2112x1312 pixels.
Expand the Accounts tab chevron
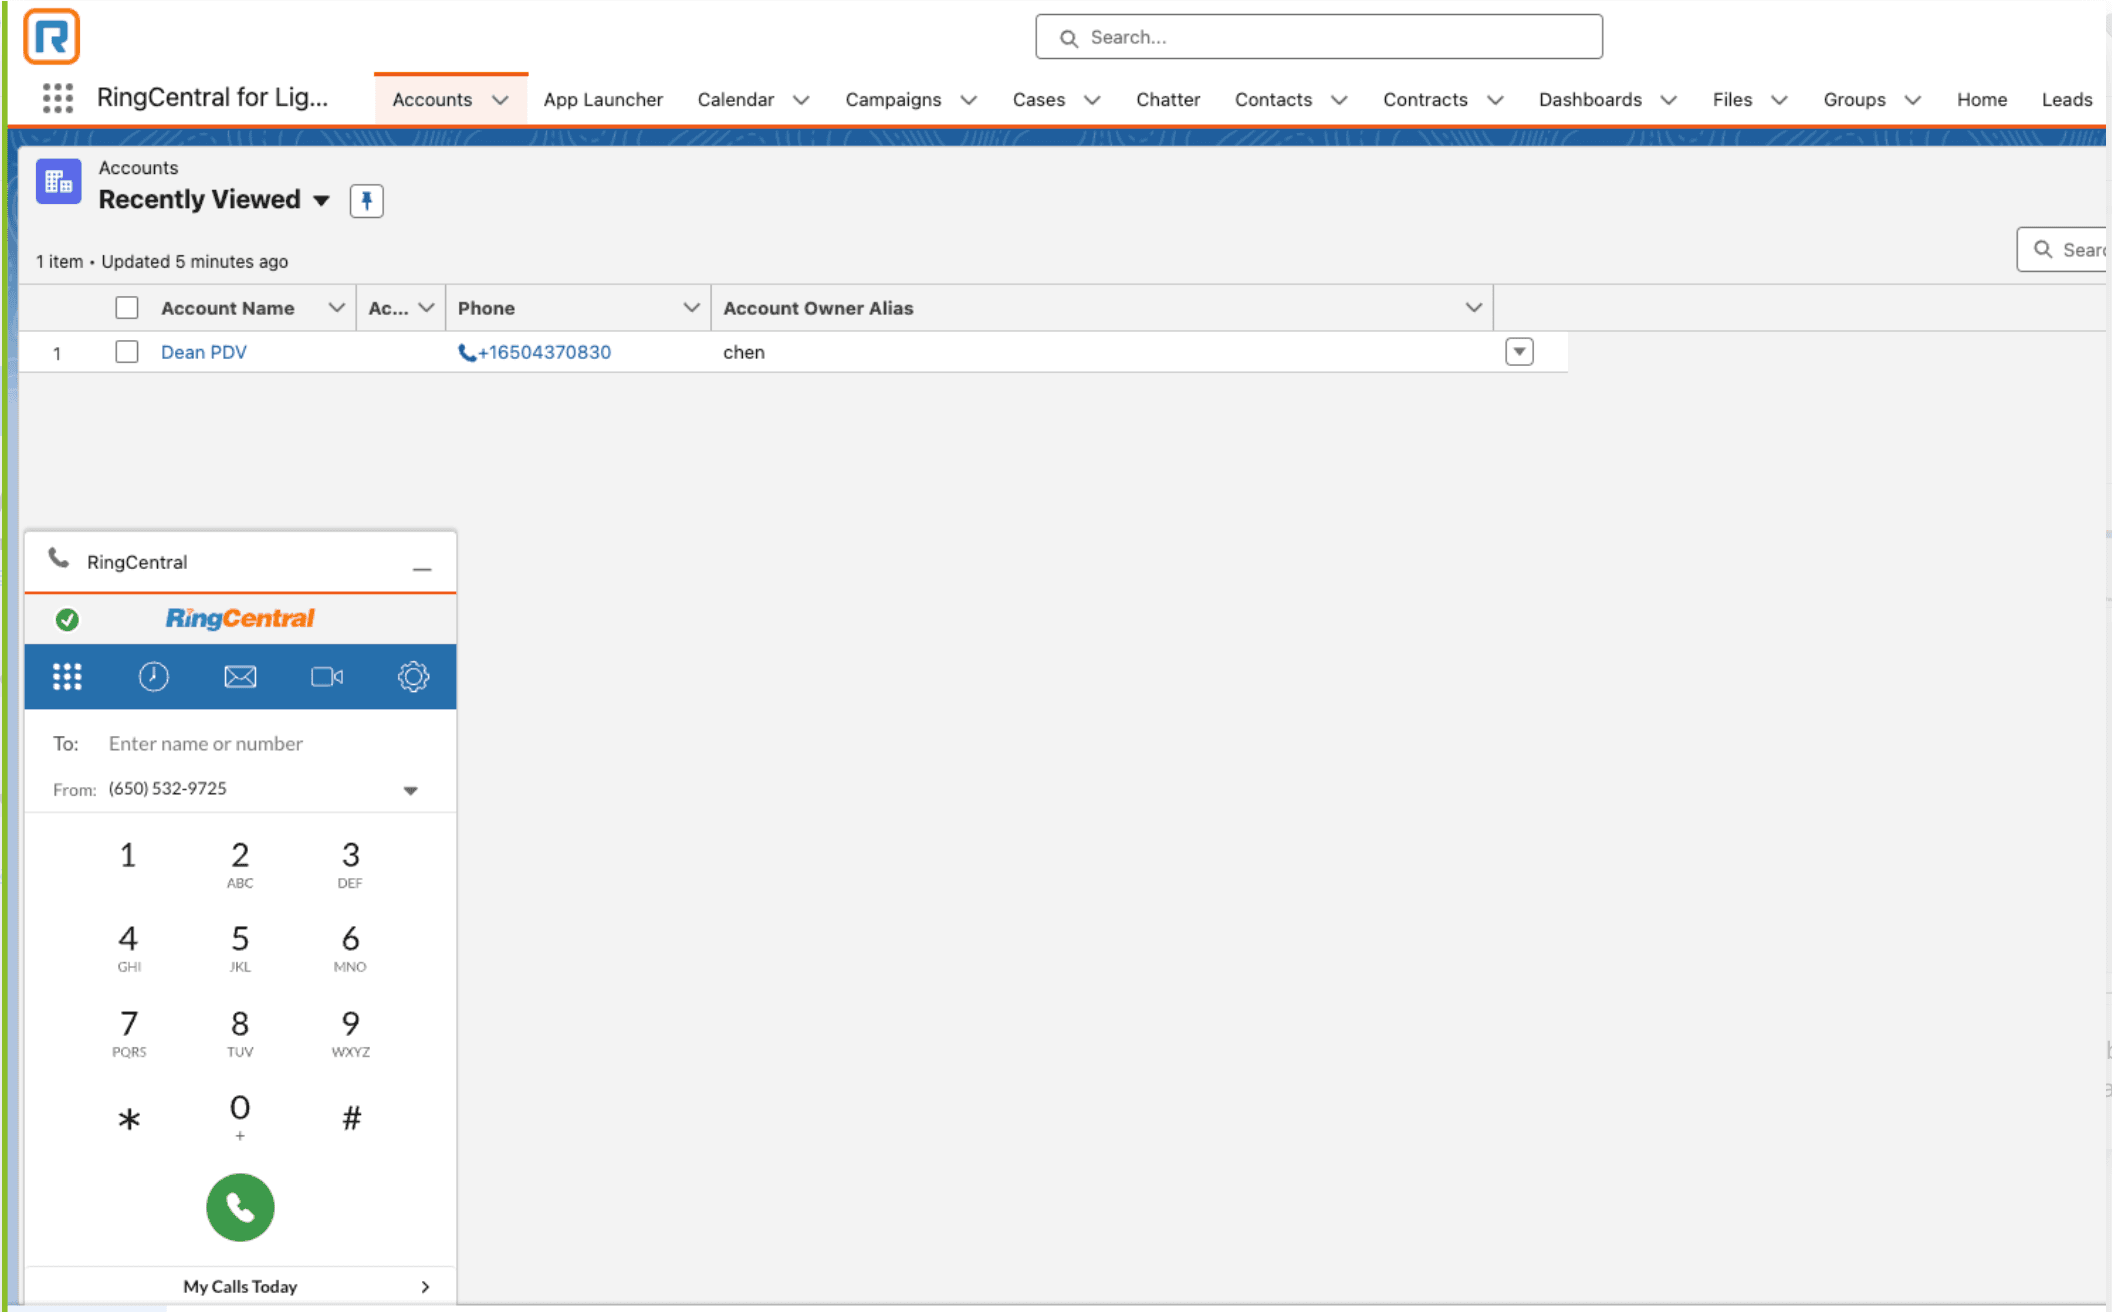(x=500, y=100)
